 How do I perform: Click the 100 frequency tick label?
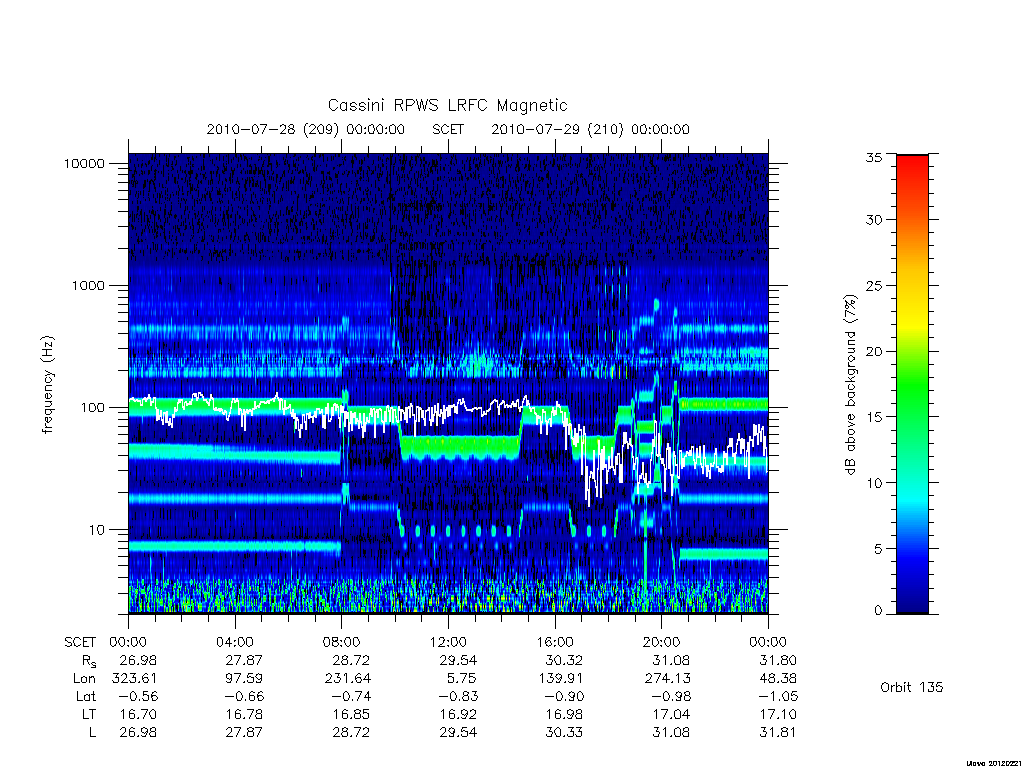point(92,408)
